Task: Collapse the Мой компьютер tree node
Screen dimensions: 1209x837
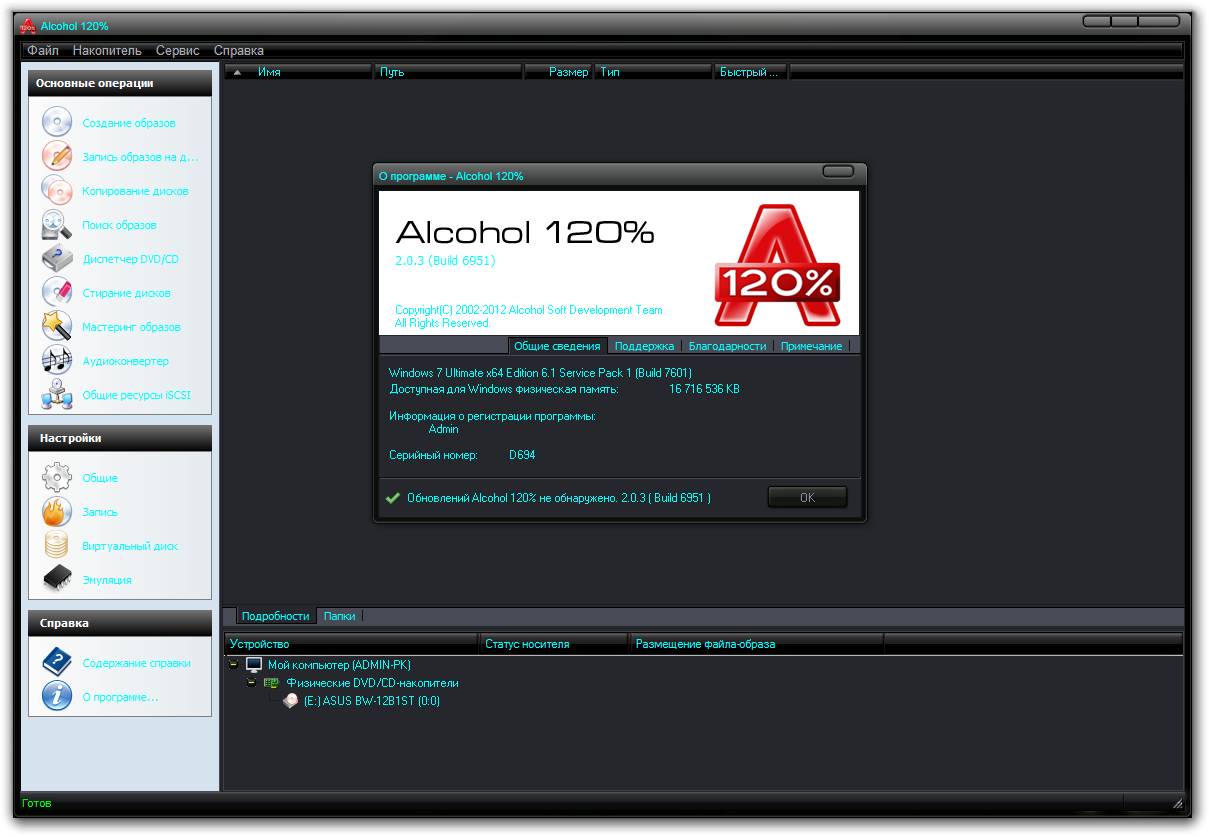Action: pos(233,665)
